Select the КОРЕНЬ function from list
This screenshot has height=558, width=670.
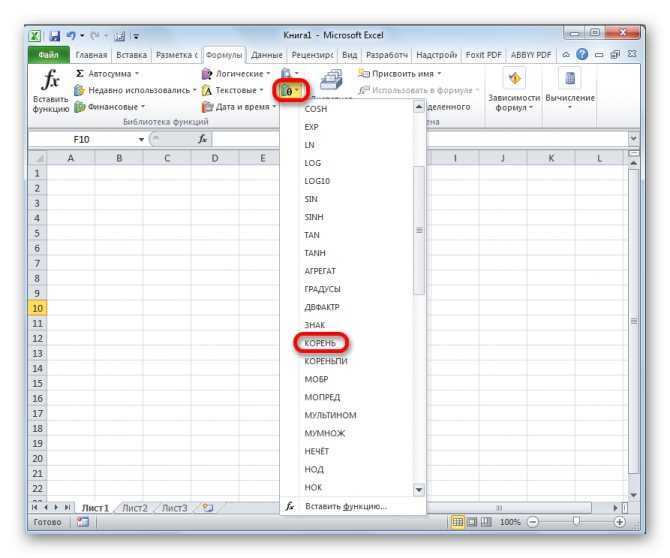click(320, 343)
